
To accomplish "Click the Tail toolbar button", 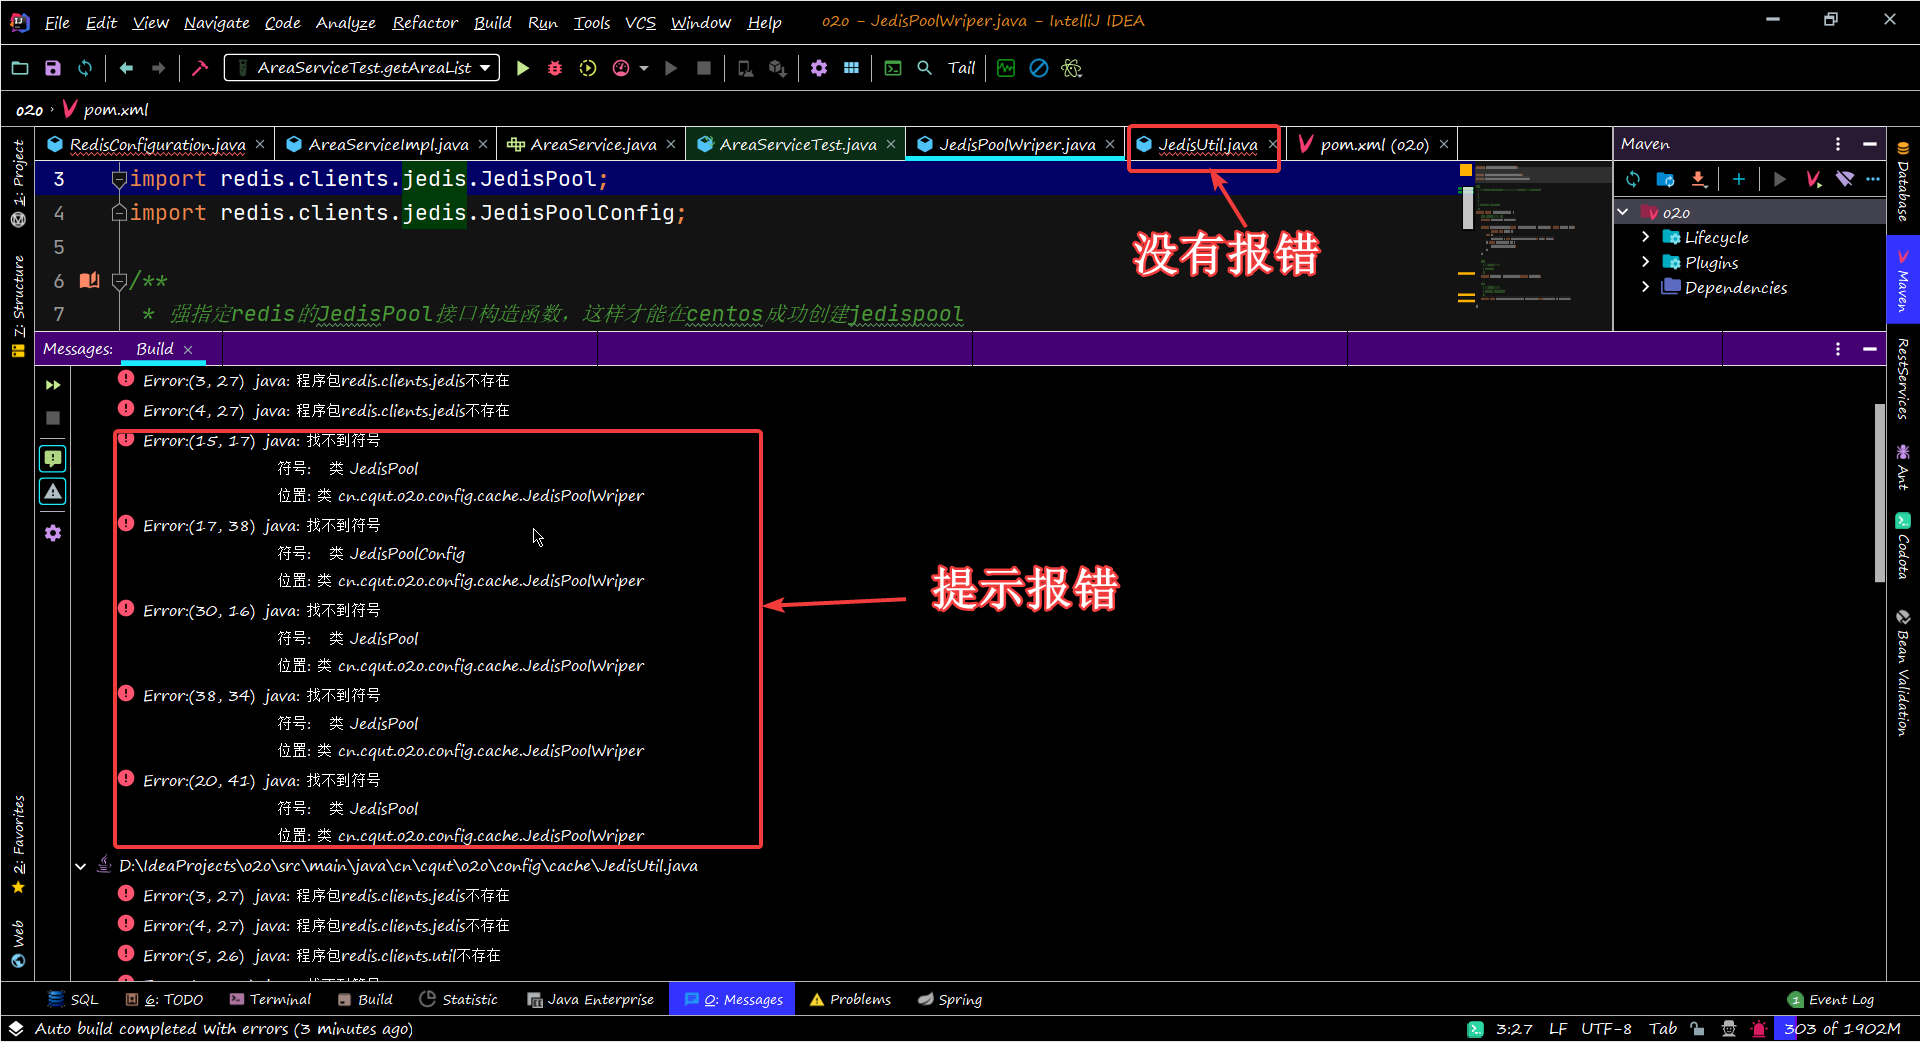I will 961,68.
